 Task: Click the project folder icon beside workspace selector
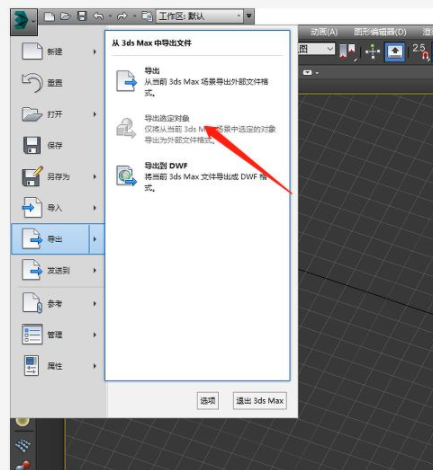[x=147, y=16]
